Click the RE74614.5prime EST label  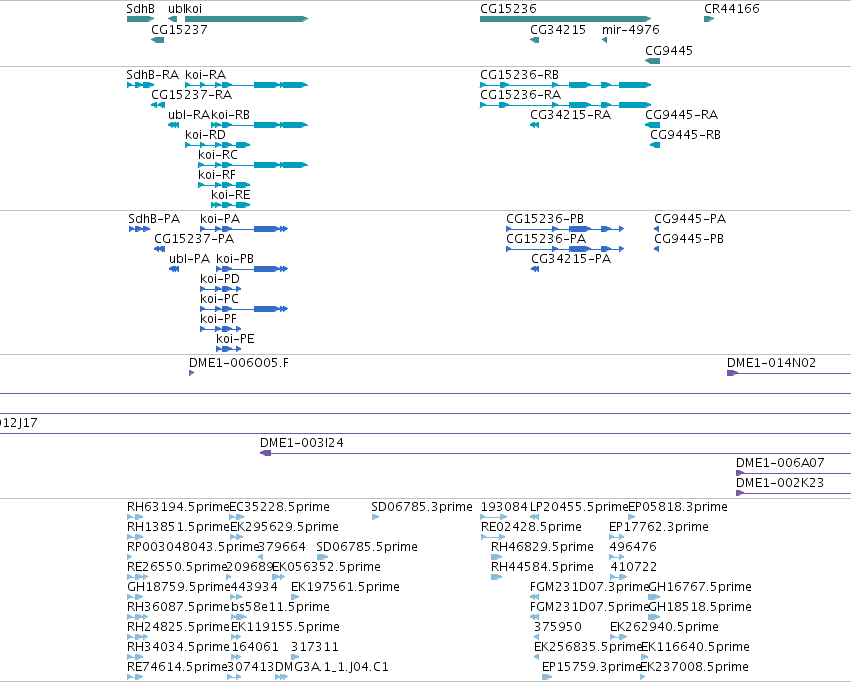tap(177, 668)
